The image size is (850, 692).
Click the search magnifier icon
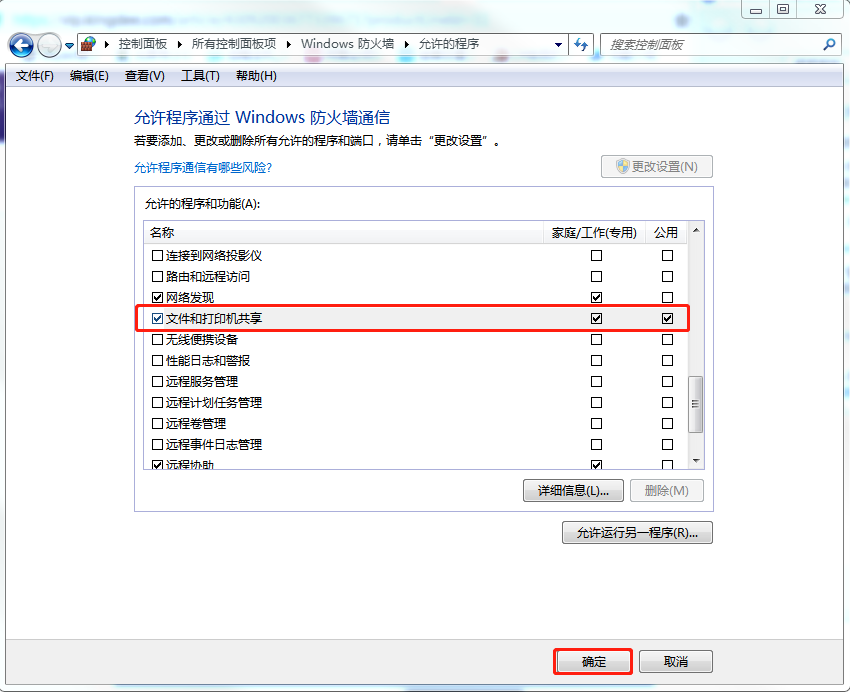click(829, 44)
